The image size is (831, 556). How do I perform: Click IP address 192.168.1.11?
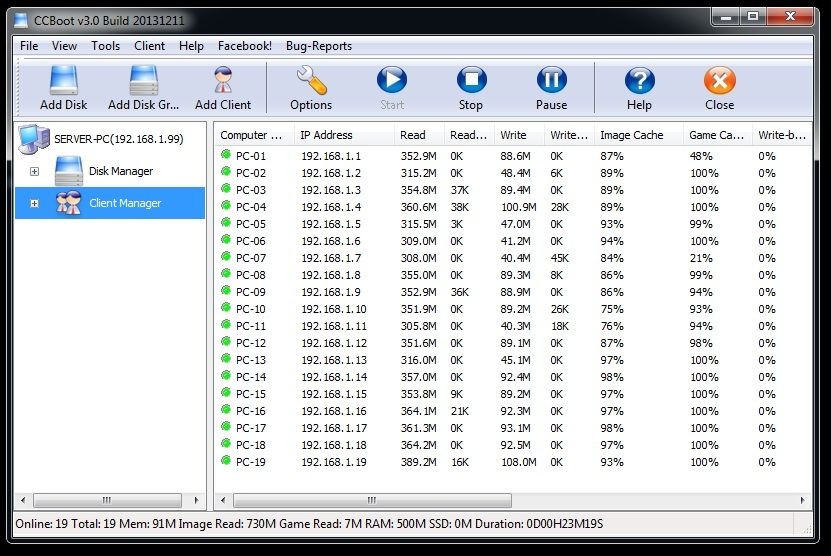pos(334,325)
